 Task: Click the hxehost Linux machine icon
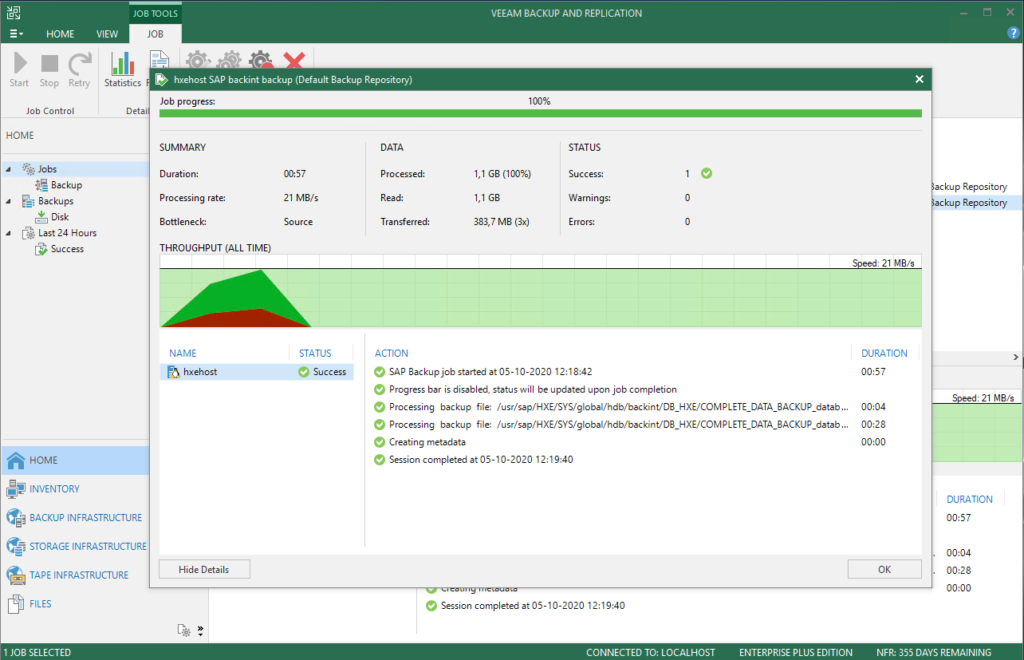point(174,372)
